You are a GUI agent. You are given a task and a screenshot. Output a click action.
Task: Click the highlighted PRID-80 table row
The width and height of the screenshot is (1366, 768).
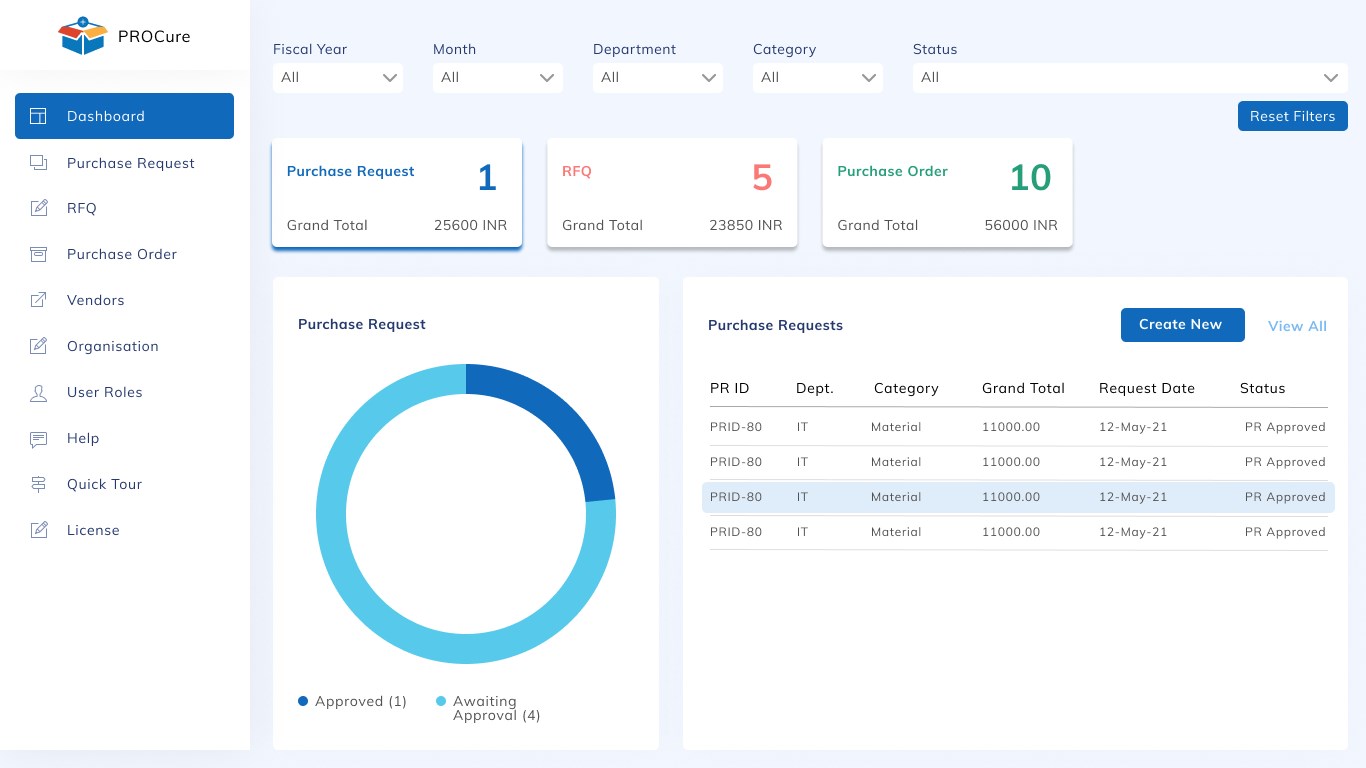1018,497
